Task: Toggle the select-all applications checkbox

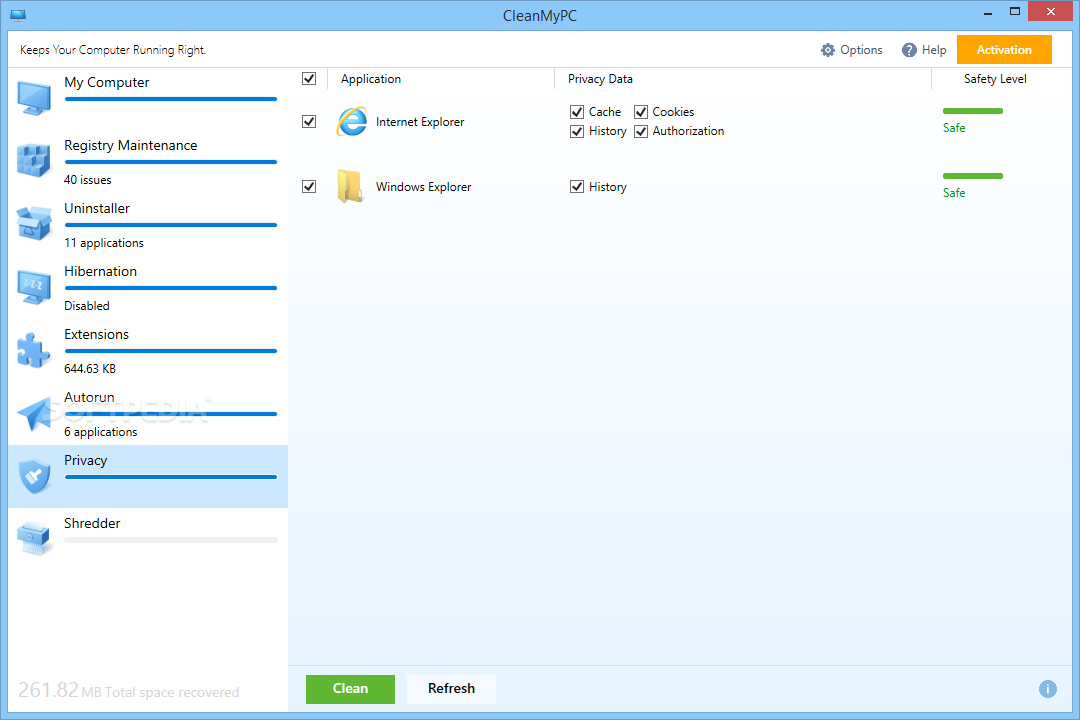Action: click(309, 79)
